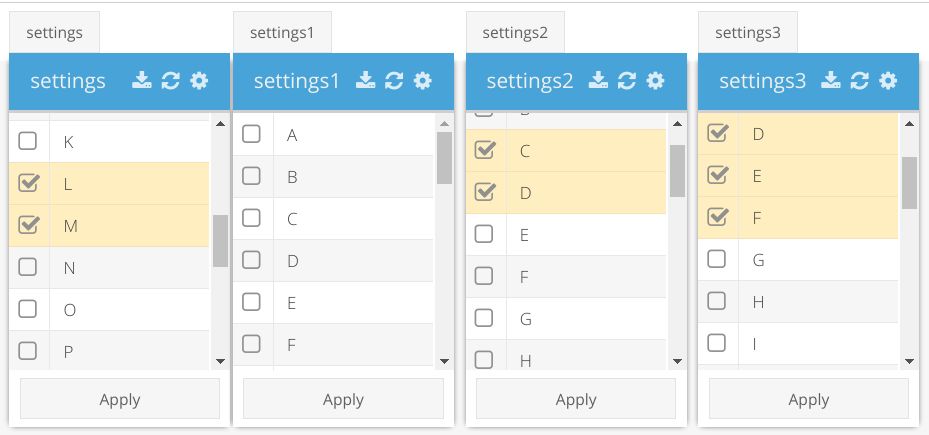Uncheck the C checkbox in settings2 panel
The image size is (929, 435).
point(484,150)
